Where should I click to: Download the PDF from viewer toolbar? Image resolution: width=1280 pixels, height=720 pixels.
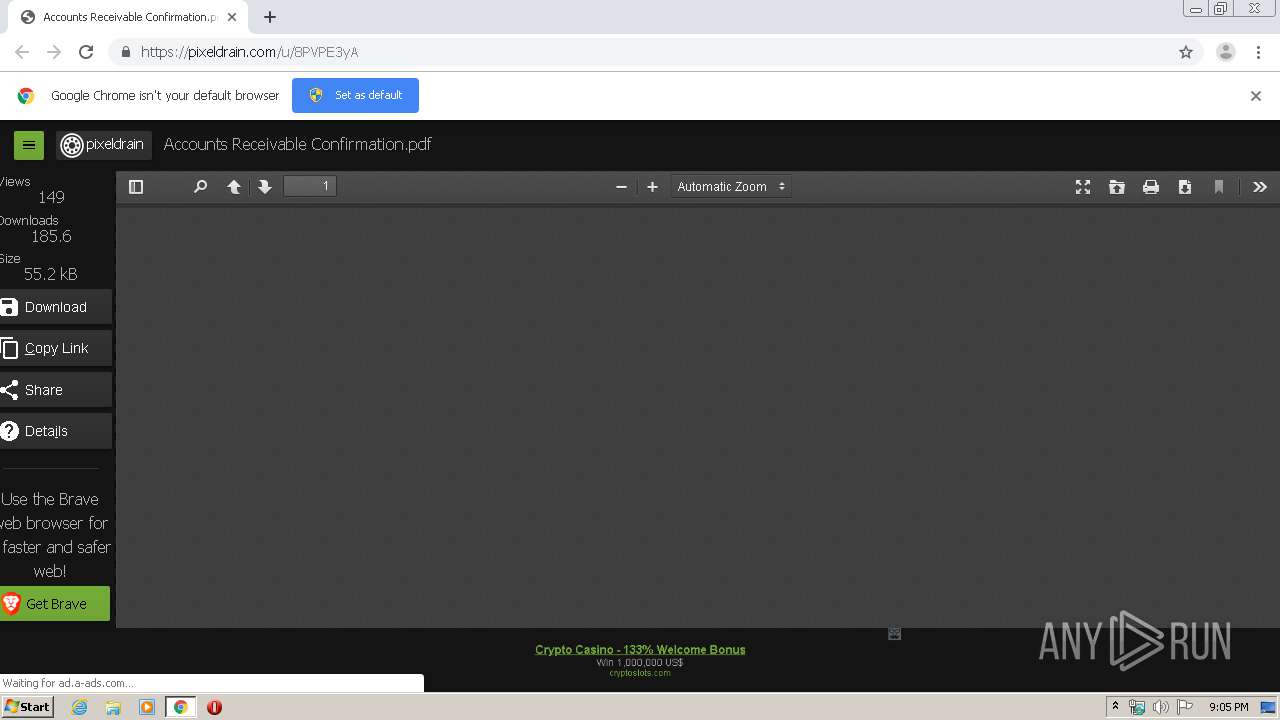click(1185, 187)
